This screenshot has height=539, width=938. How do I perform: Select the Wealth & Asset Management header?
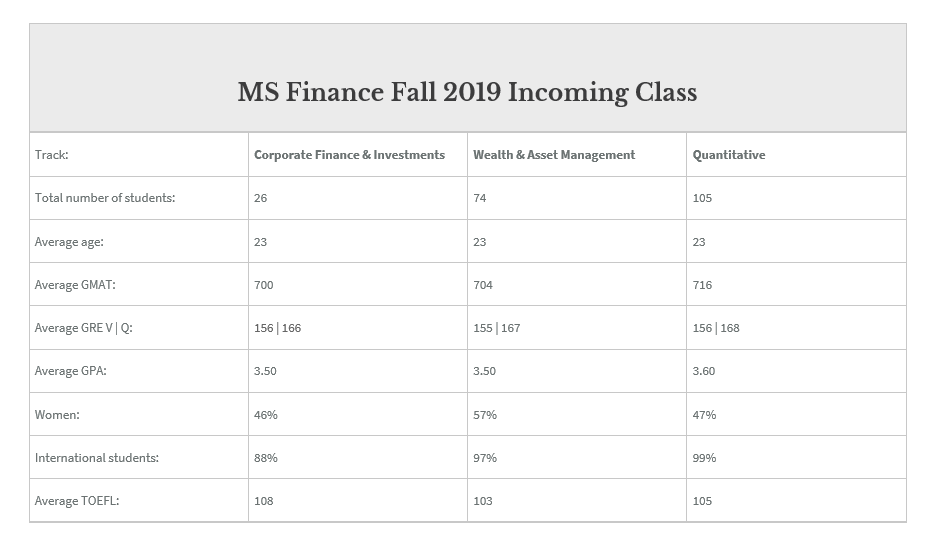(x=554, y=155)
